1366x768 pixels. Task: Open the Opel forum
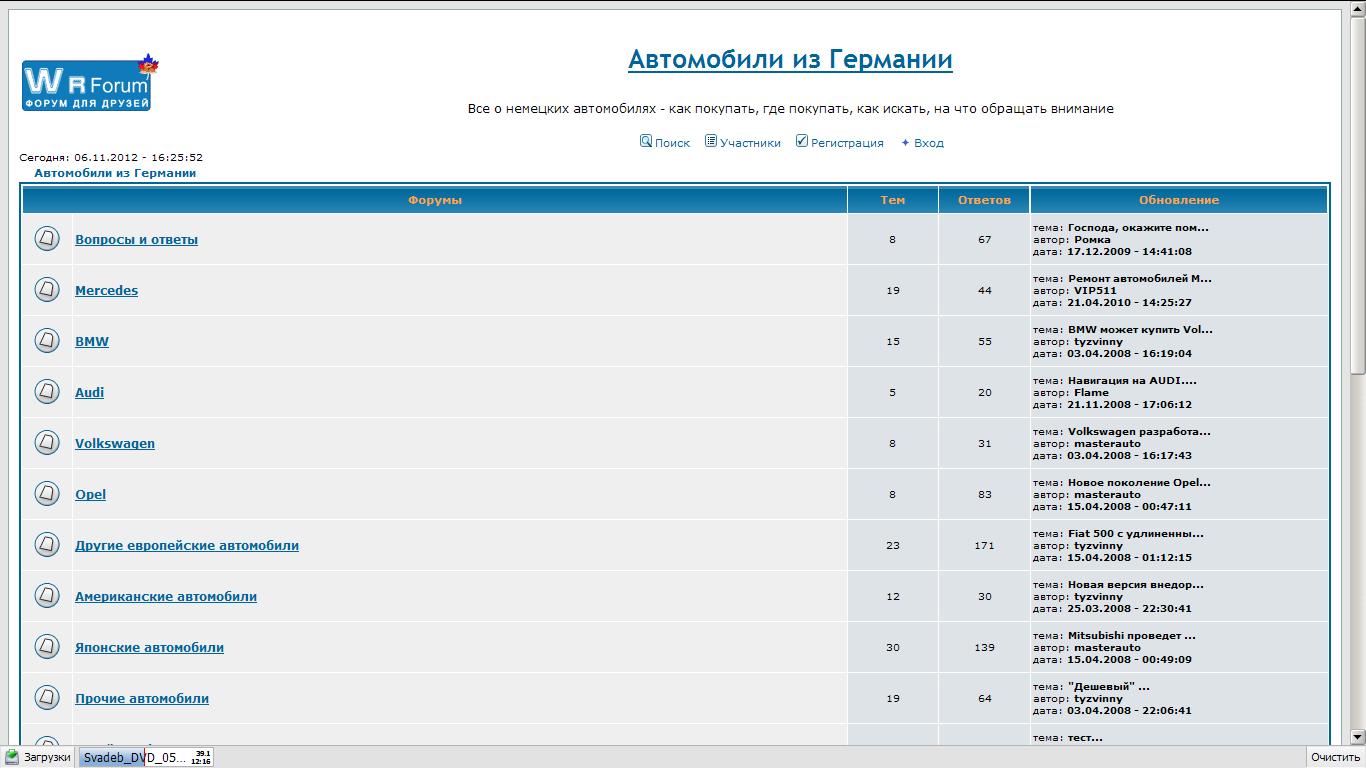(x=90, y=494)
